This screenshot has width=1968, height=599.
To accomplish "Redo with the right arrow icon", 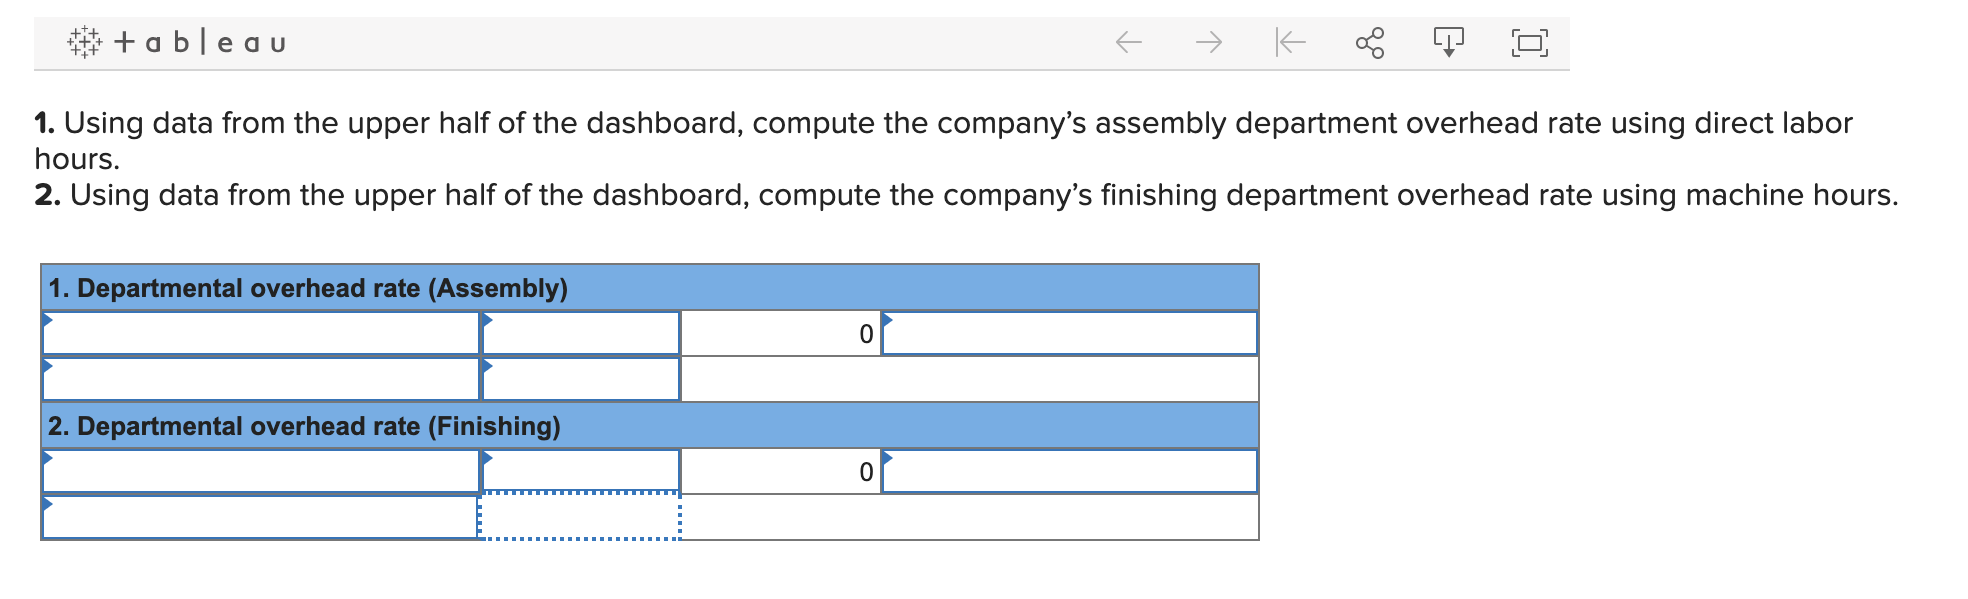I will point(1209,42).
